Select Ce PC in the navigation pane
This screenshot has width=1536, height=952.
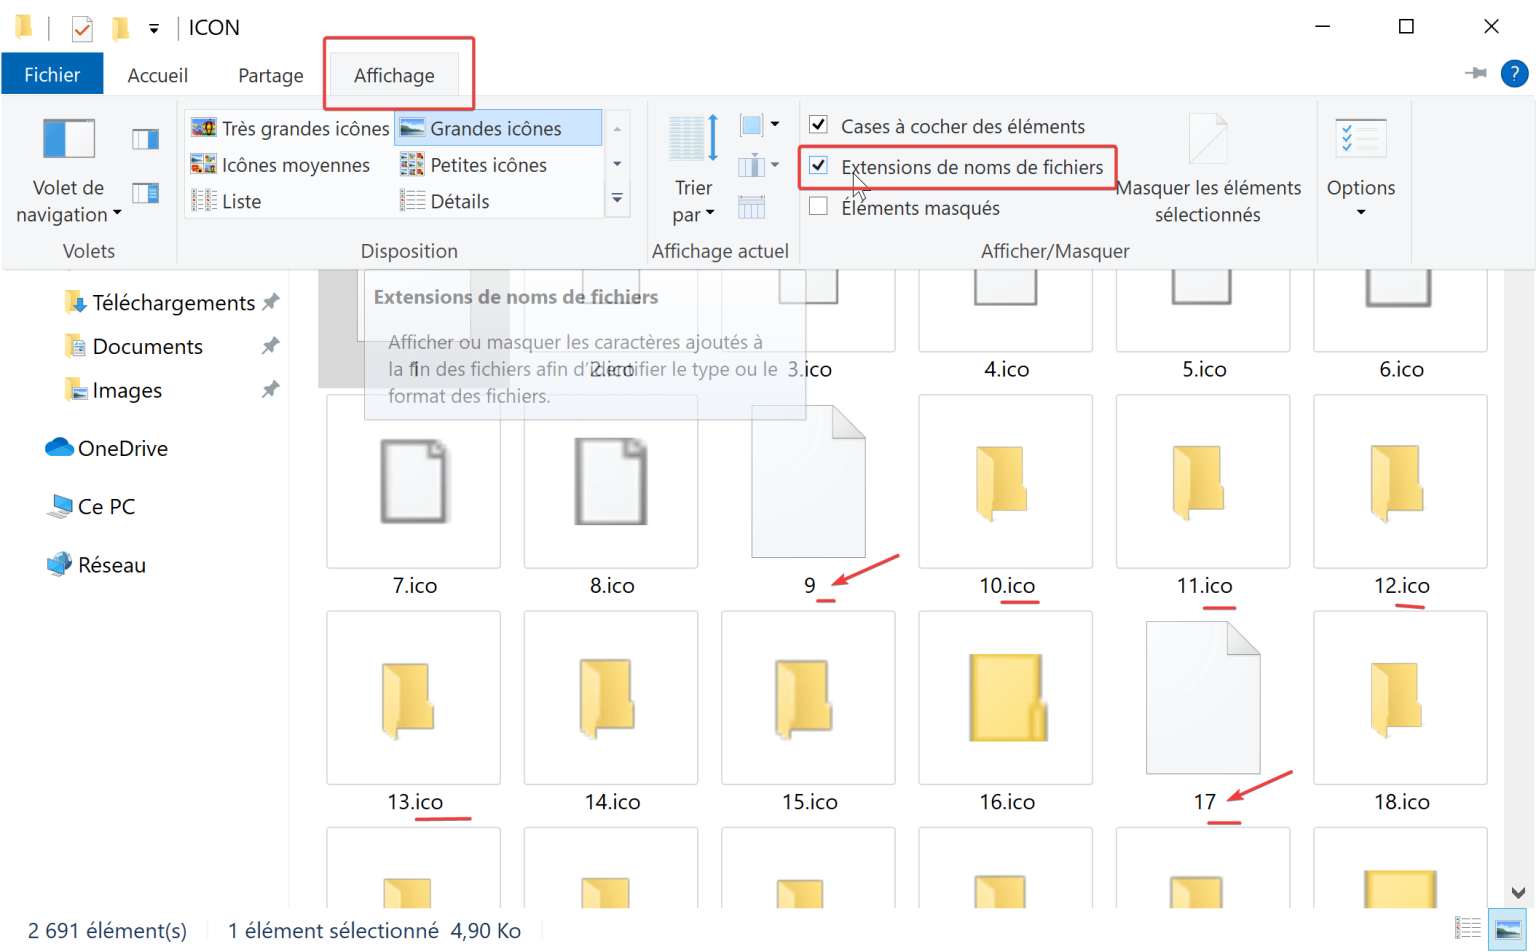point(106,506)
